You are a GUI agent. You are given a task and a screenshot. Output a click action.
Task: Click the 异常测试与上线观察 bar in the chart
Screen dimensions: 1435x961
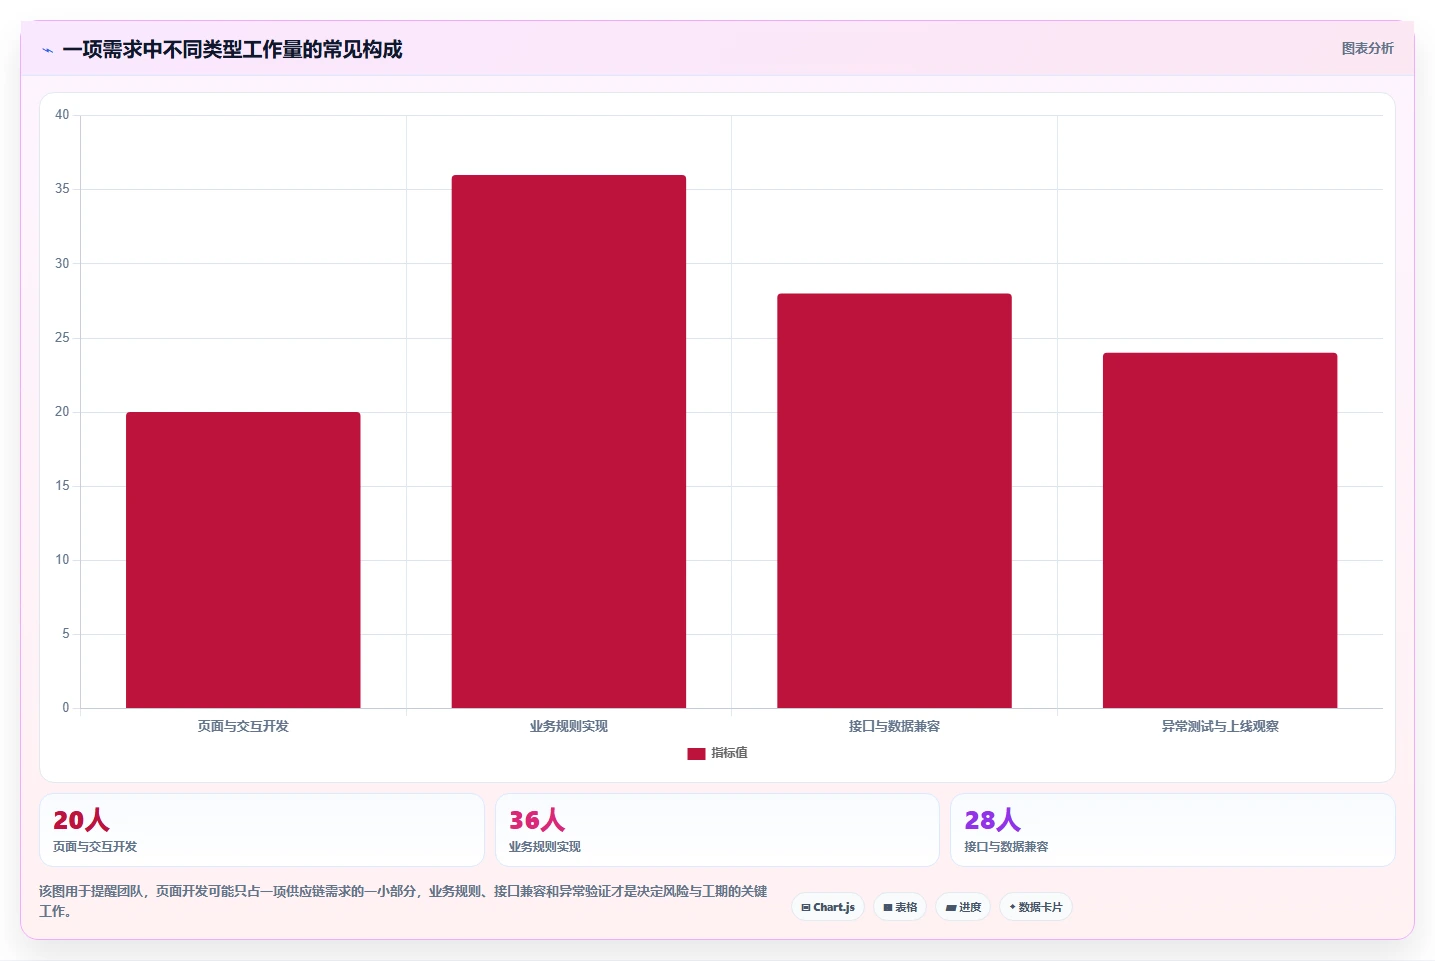click(x=1220, y=530)
